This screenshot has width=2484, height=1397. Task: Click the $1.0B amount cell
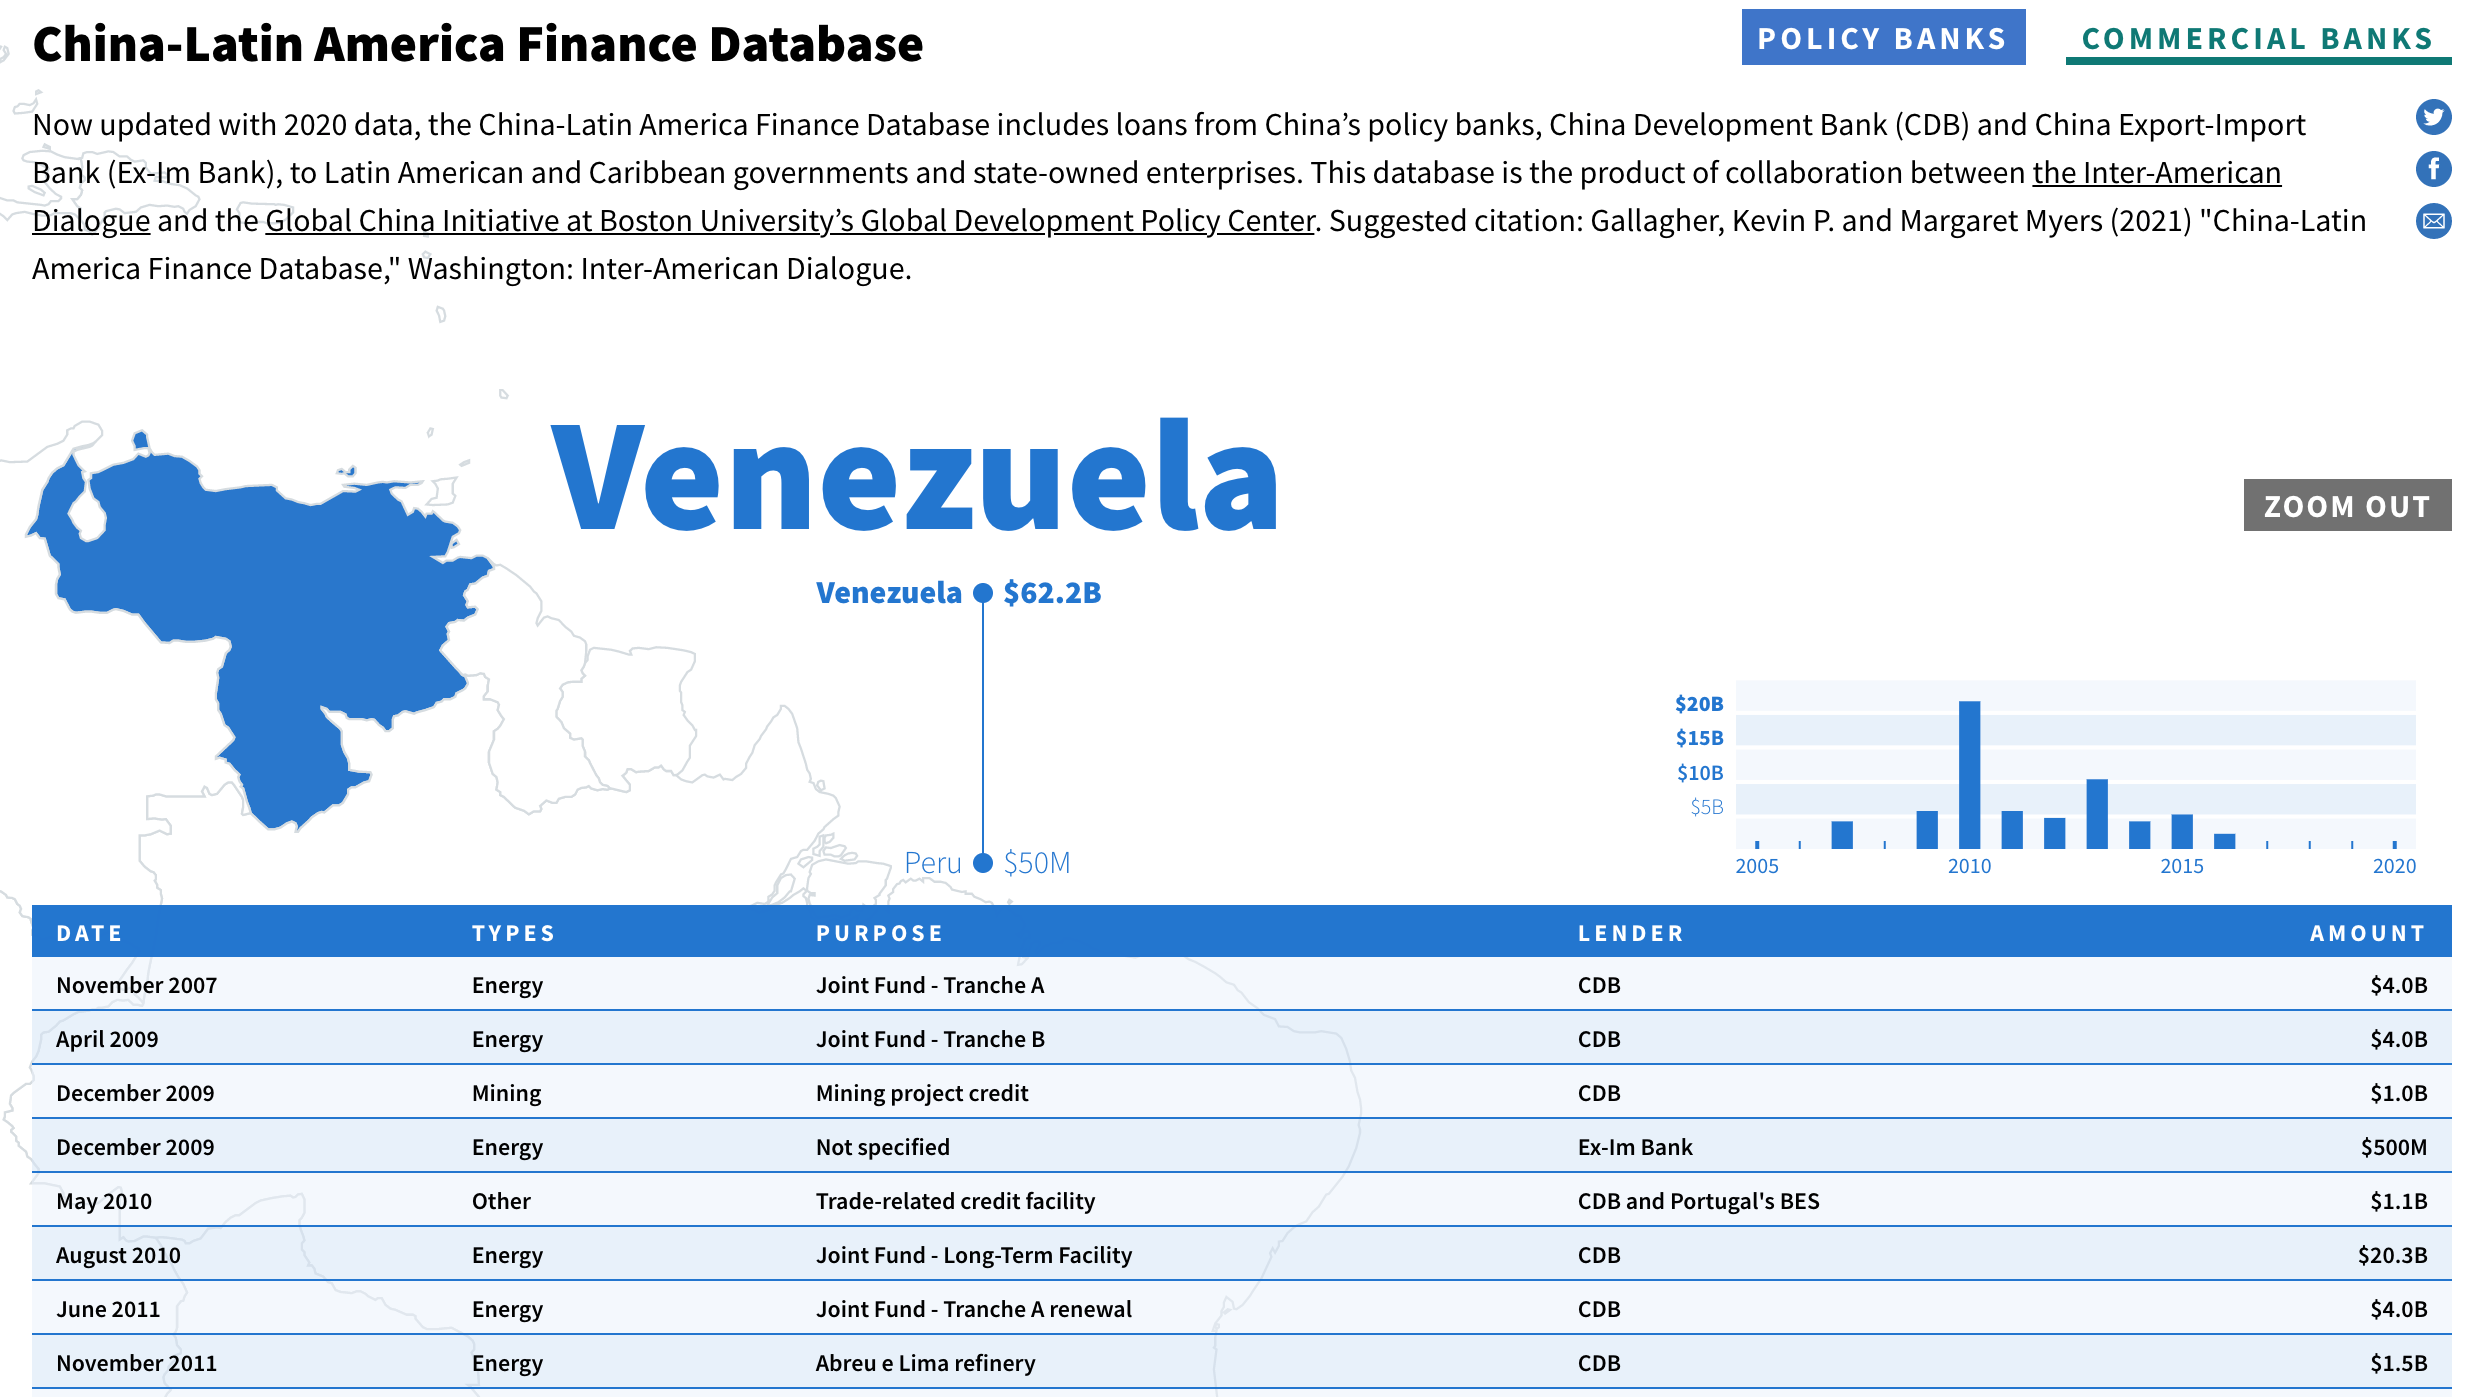(x=2399, y=1093)
